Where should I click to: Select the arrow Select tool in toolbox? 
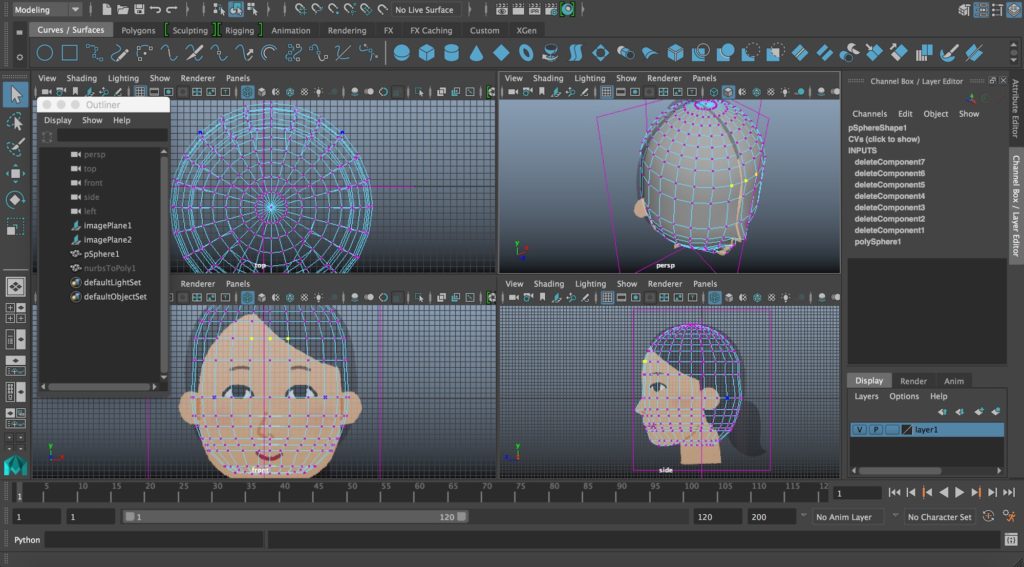(x=15, y=95)
